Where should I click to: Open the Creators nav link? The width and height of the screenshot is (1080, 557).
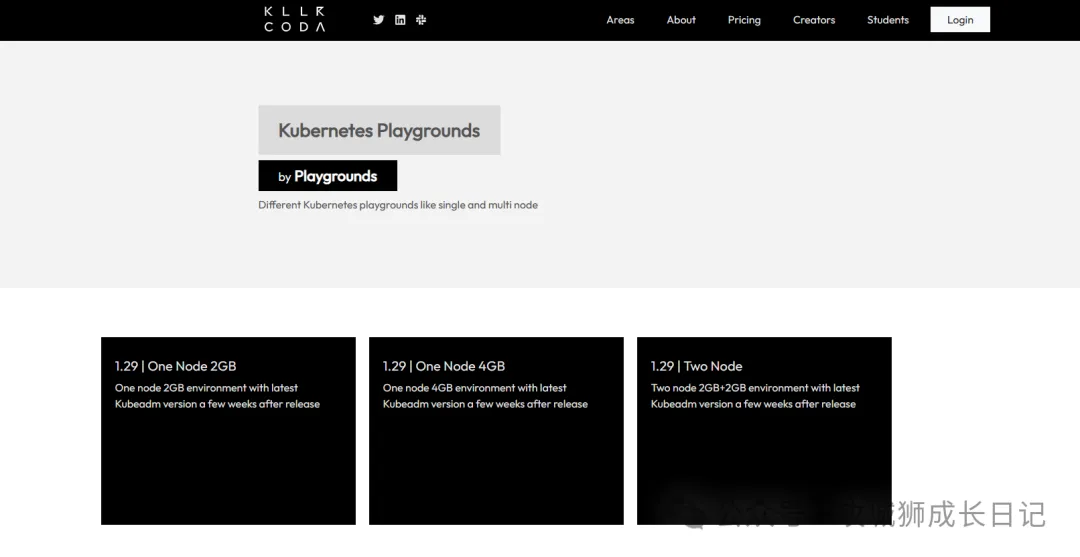[813, 20]
